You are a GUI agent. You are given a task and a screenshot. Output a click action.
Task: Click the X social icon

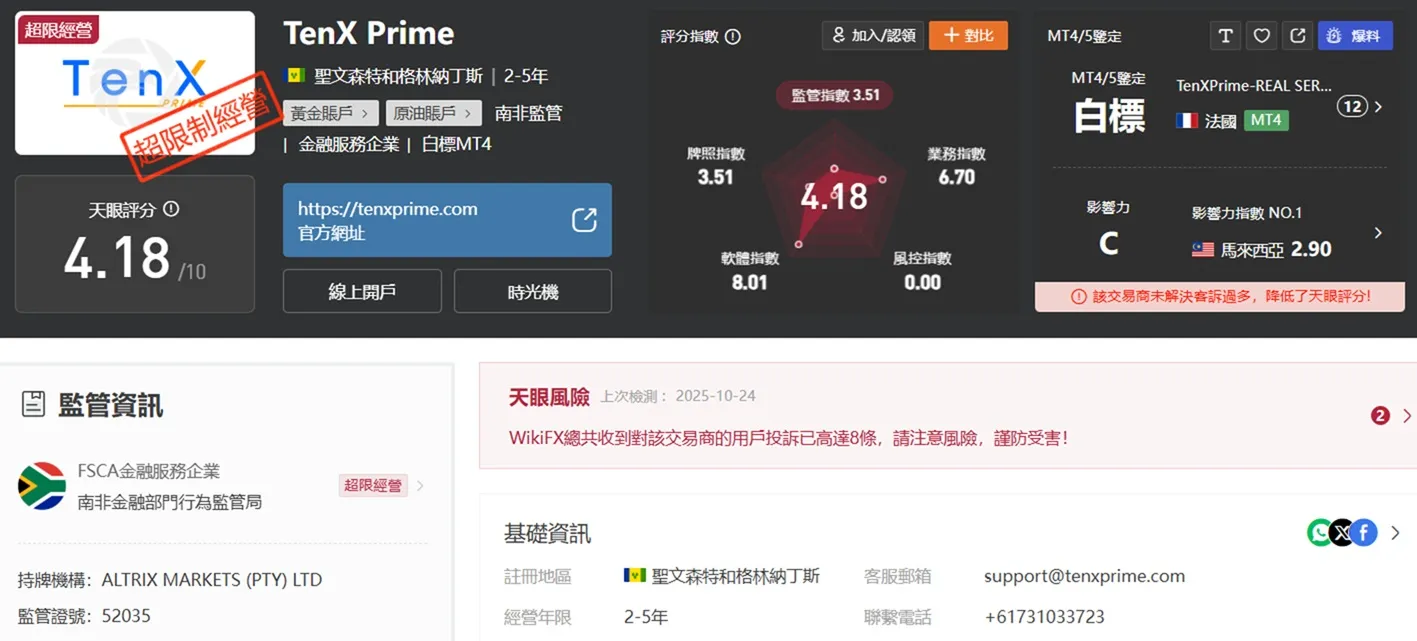[1342, 533]
